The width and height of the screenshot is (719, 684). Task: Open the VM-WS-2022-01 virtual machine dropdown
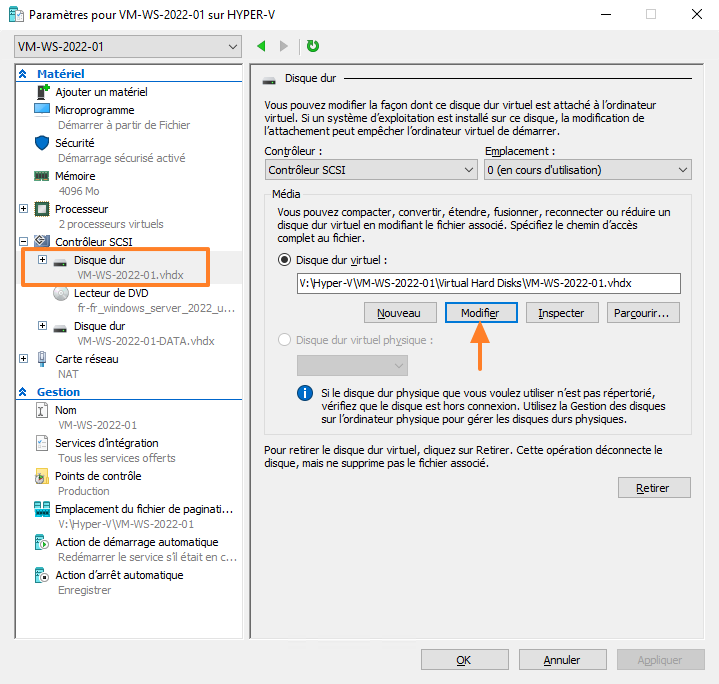(x=128, y=47)
